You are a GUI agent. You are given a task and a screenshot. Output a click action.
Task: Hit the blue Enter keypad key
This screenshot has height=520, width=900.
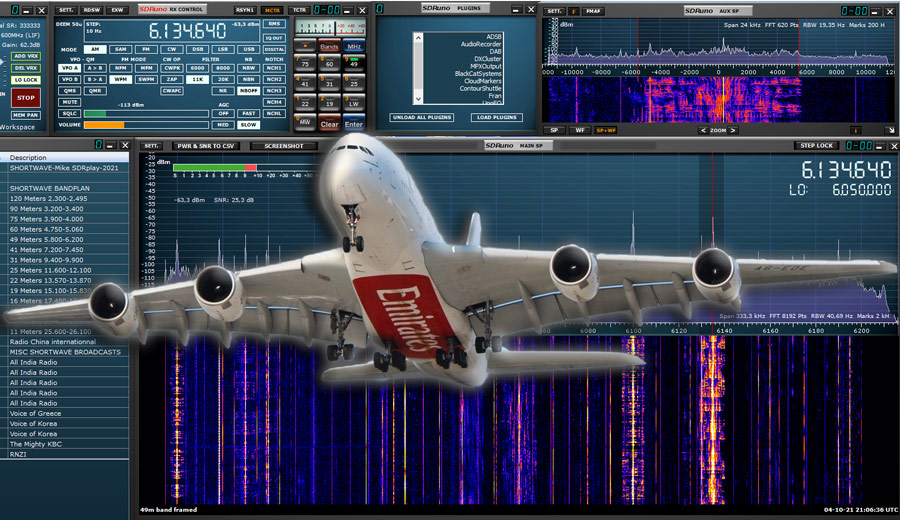coord(354,123)
